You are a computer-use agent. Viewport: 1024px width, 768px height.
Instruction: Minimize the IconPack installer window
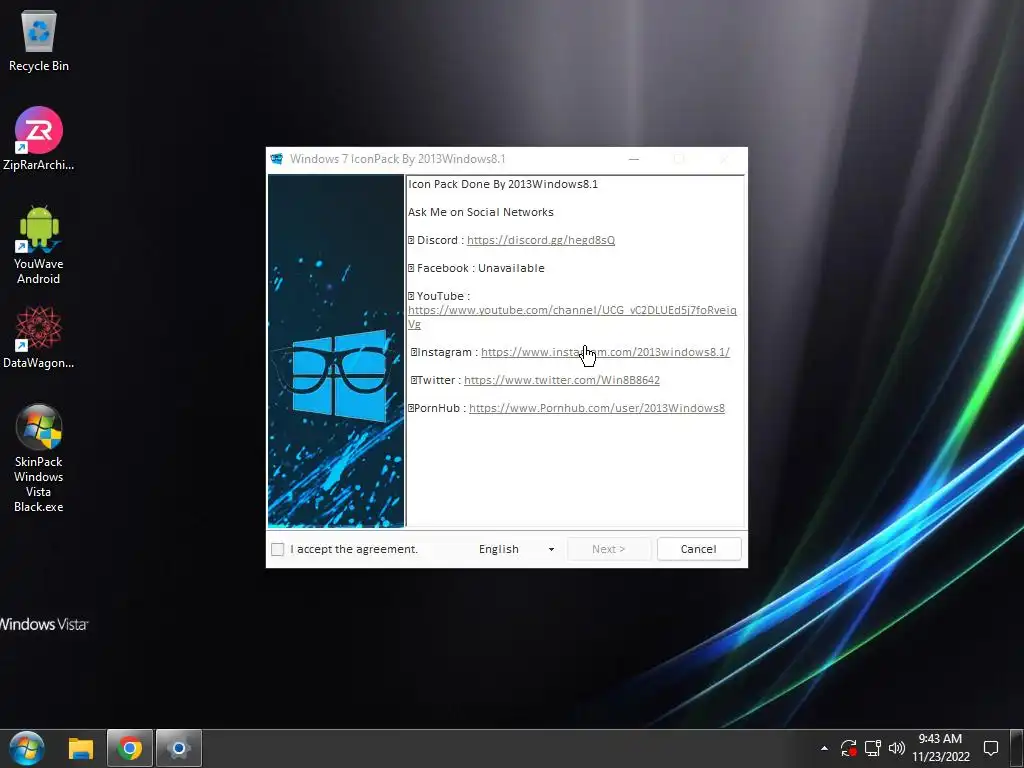pyautogui.click(x=633, y=159)
